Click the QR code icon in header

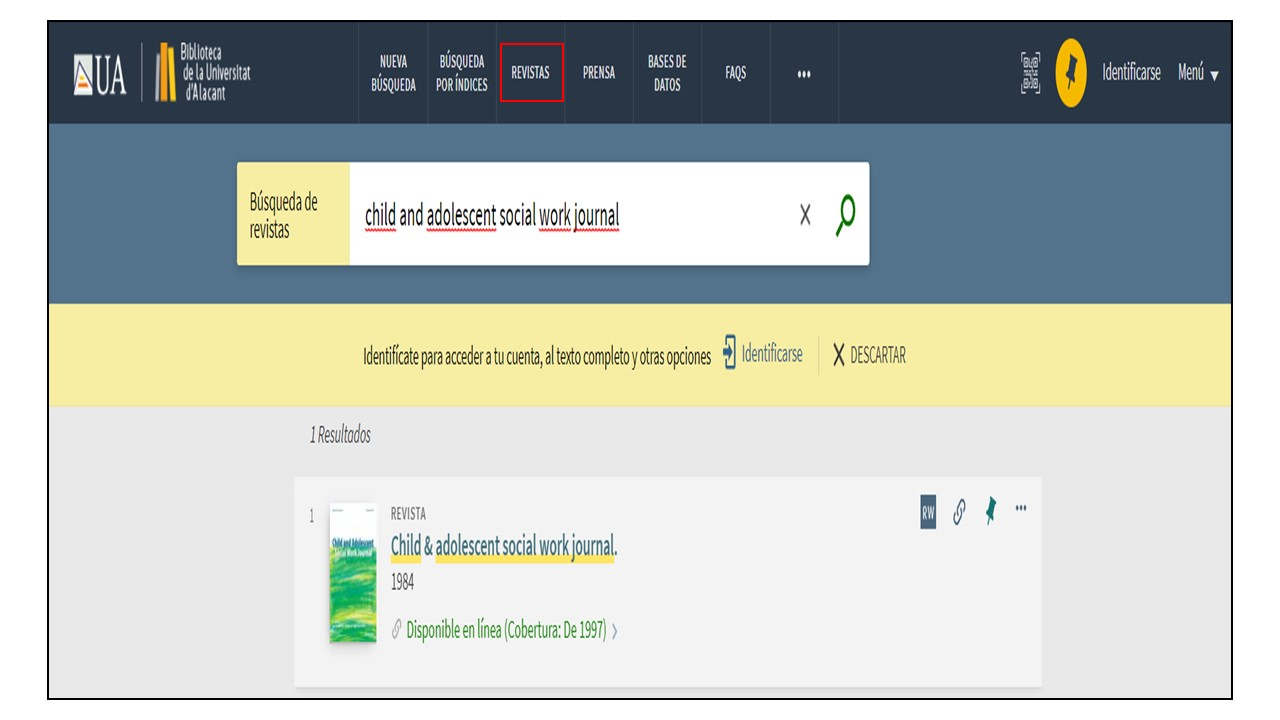[1030, 73]
